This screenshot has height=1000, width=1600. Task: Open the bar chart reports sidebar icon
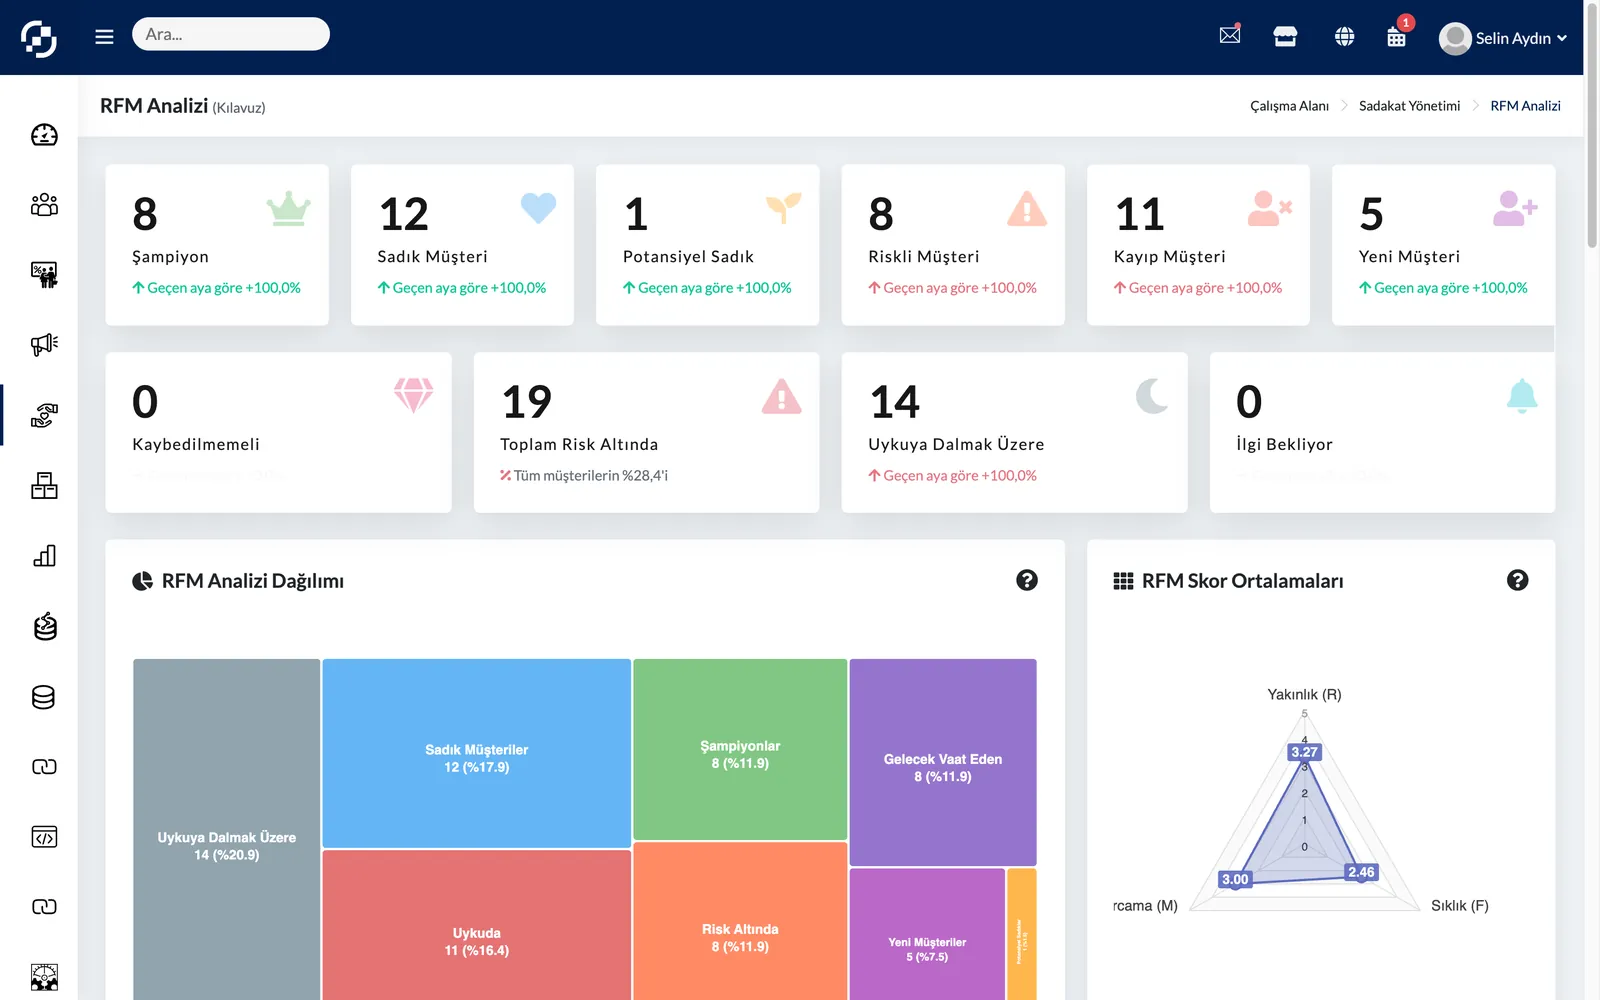[x=44, y=556]
